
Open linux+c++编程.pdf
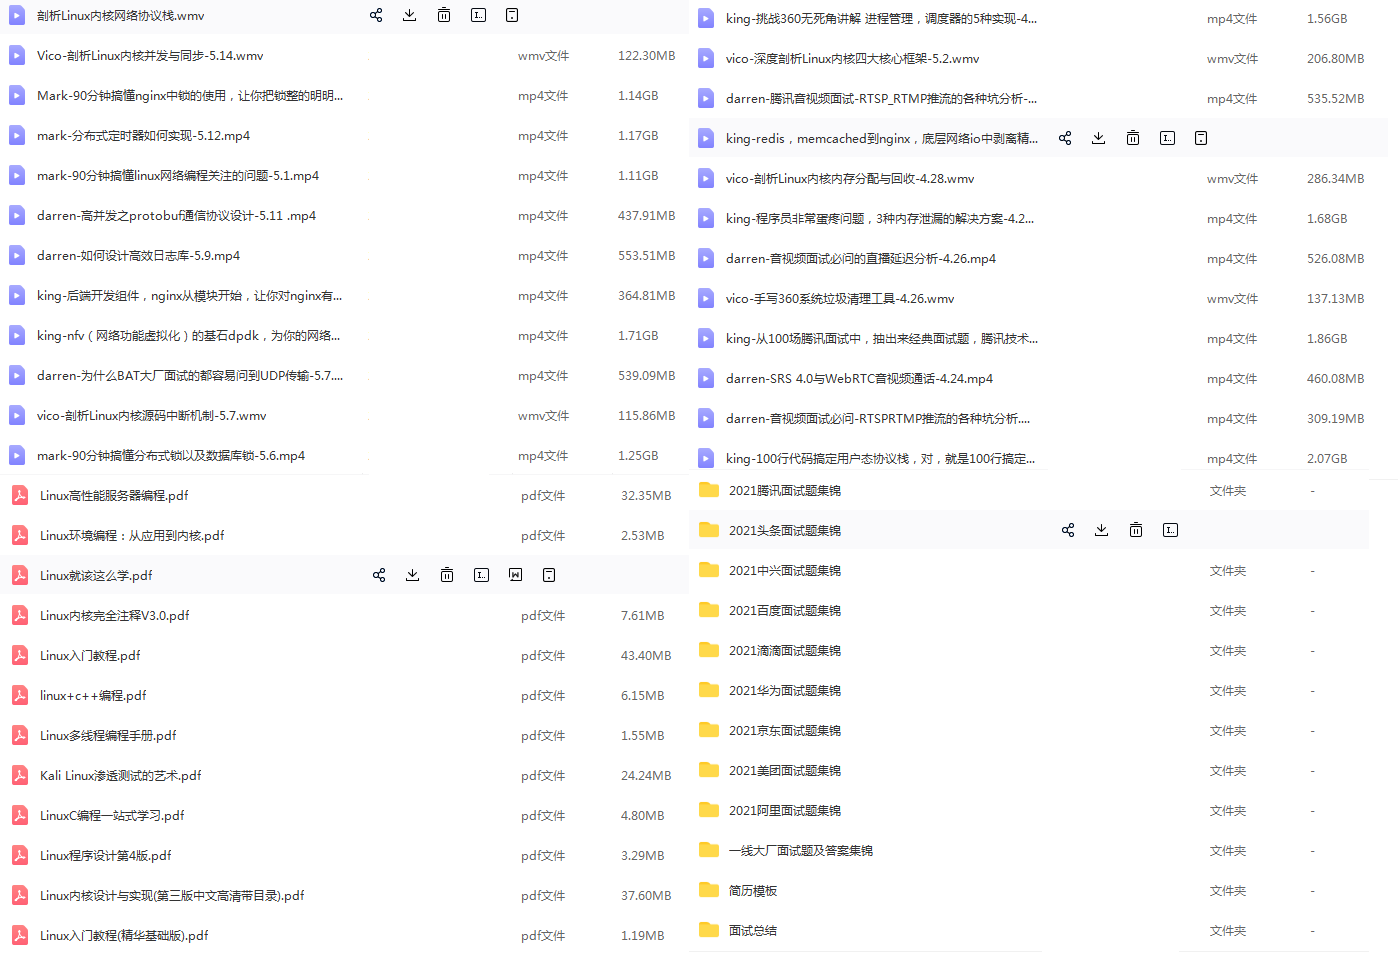pyautogui.click(x=93, y=695)
